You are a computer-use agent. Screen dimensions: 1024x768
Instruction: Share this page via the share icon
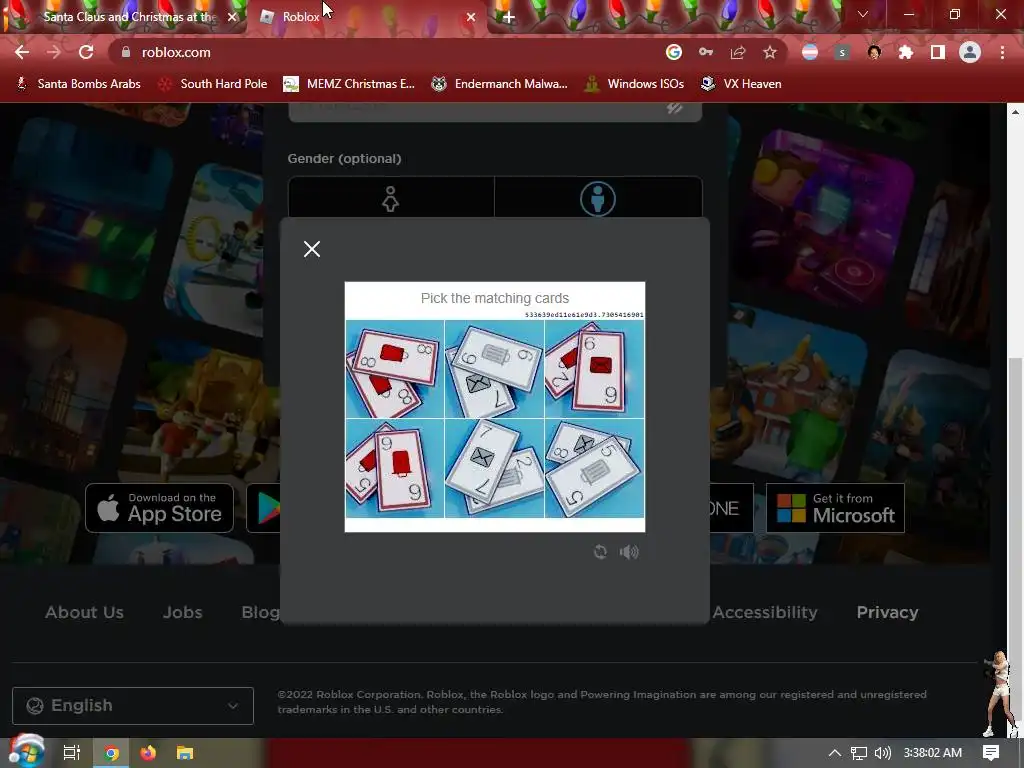[738, 52]
